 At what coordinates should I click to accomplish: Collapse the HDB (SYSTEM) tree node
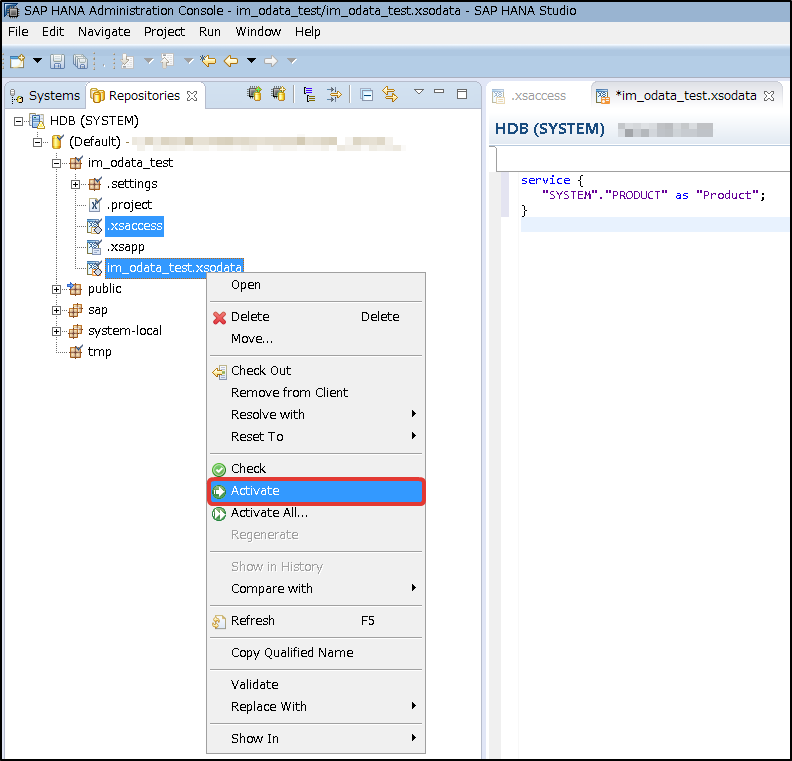pyautogui.click(x=18, y=121)
